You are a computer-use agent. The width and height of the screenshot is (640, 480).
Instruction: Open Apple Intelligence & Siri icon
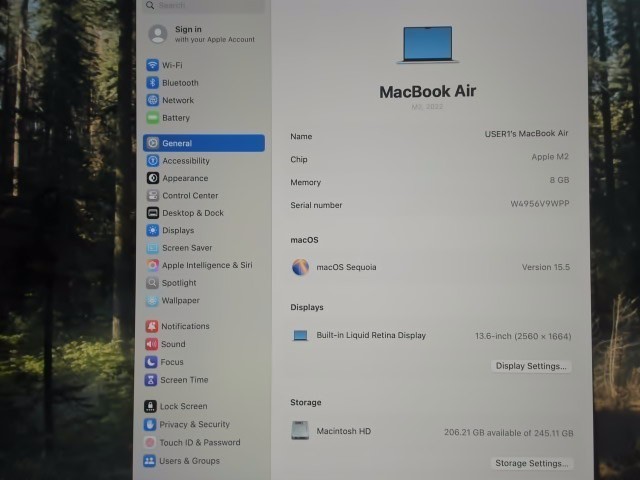152,265
